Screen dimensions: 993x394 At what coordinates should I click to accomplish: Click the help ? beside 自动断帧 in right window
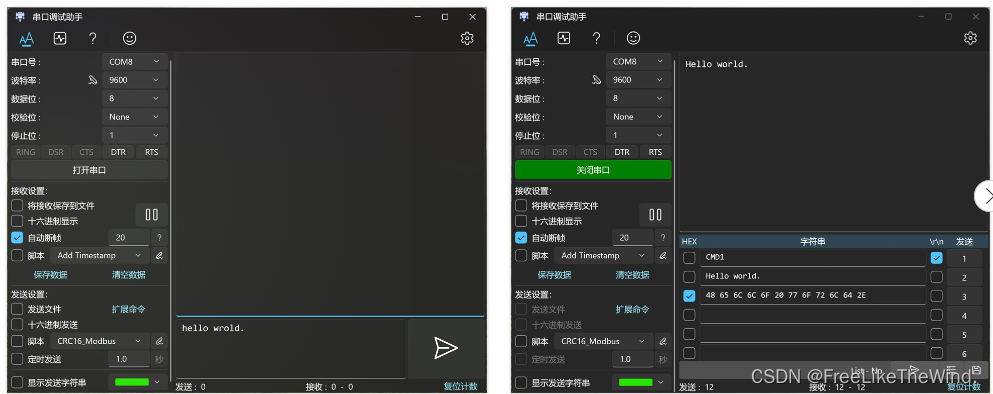pos(663,238)
